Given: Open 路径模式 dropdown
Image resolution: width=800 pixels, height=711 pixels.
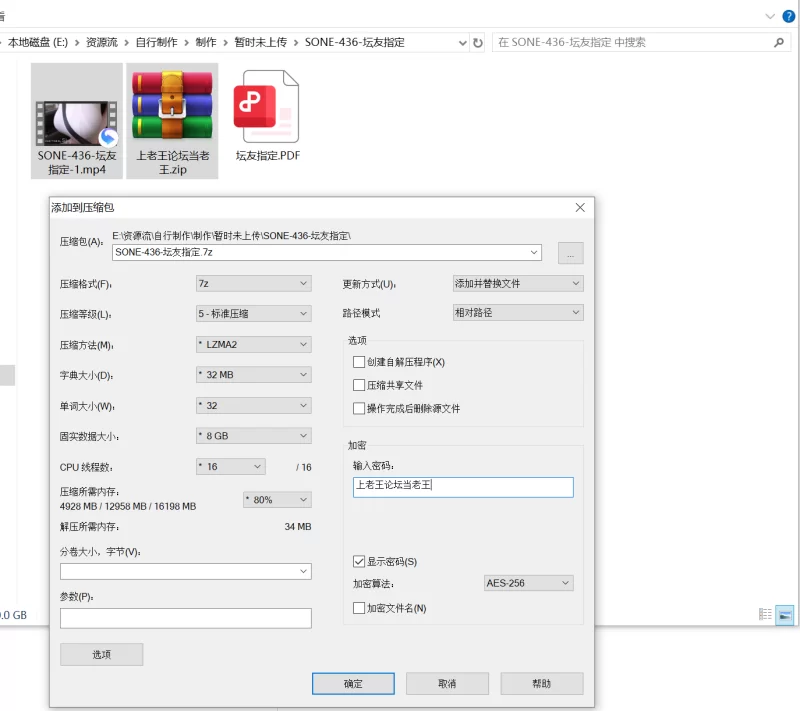Looking at the screenshot, I should 518,313.
